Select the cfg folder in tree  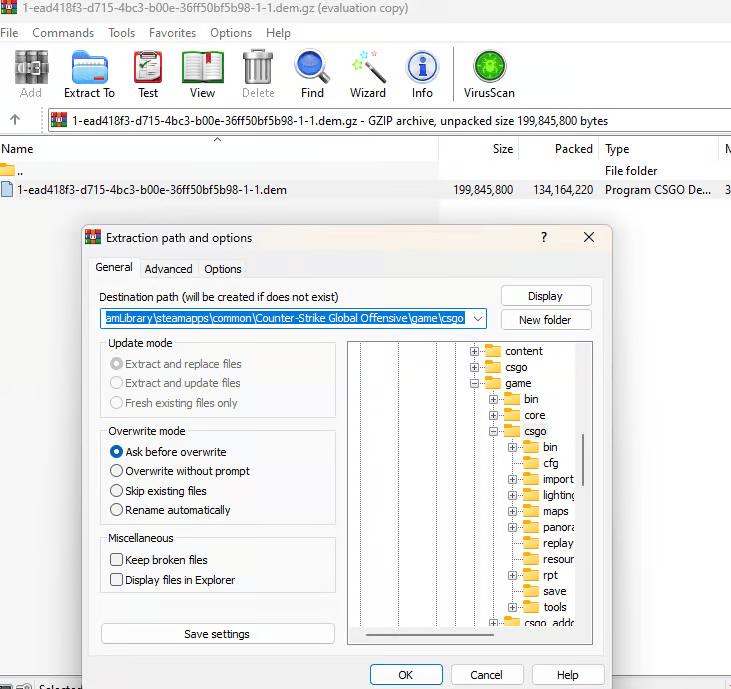(551, 463)
